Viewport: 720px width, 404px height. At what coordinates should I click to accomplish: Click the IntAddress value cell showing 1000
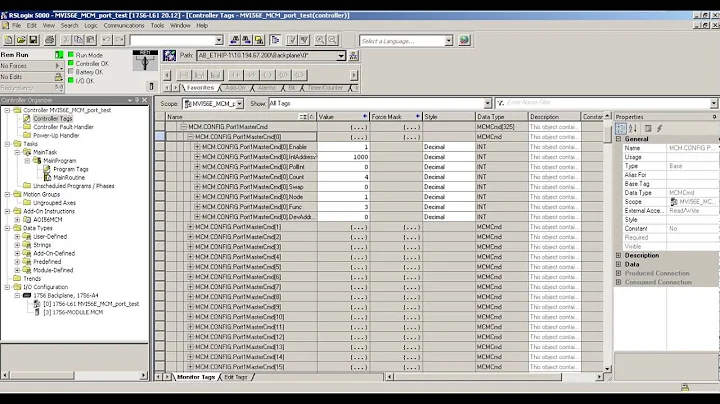coord(343,157)
